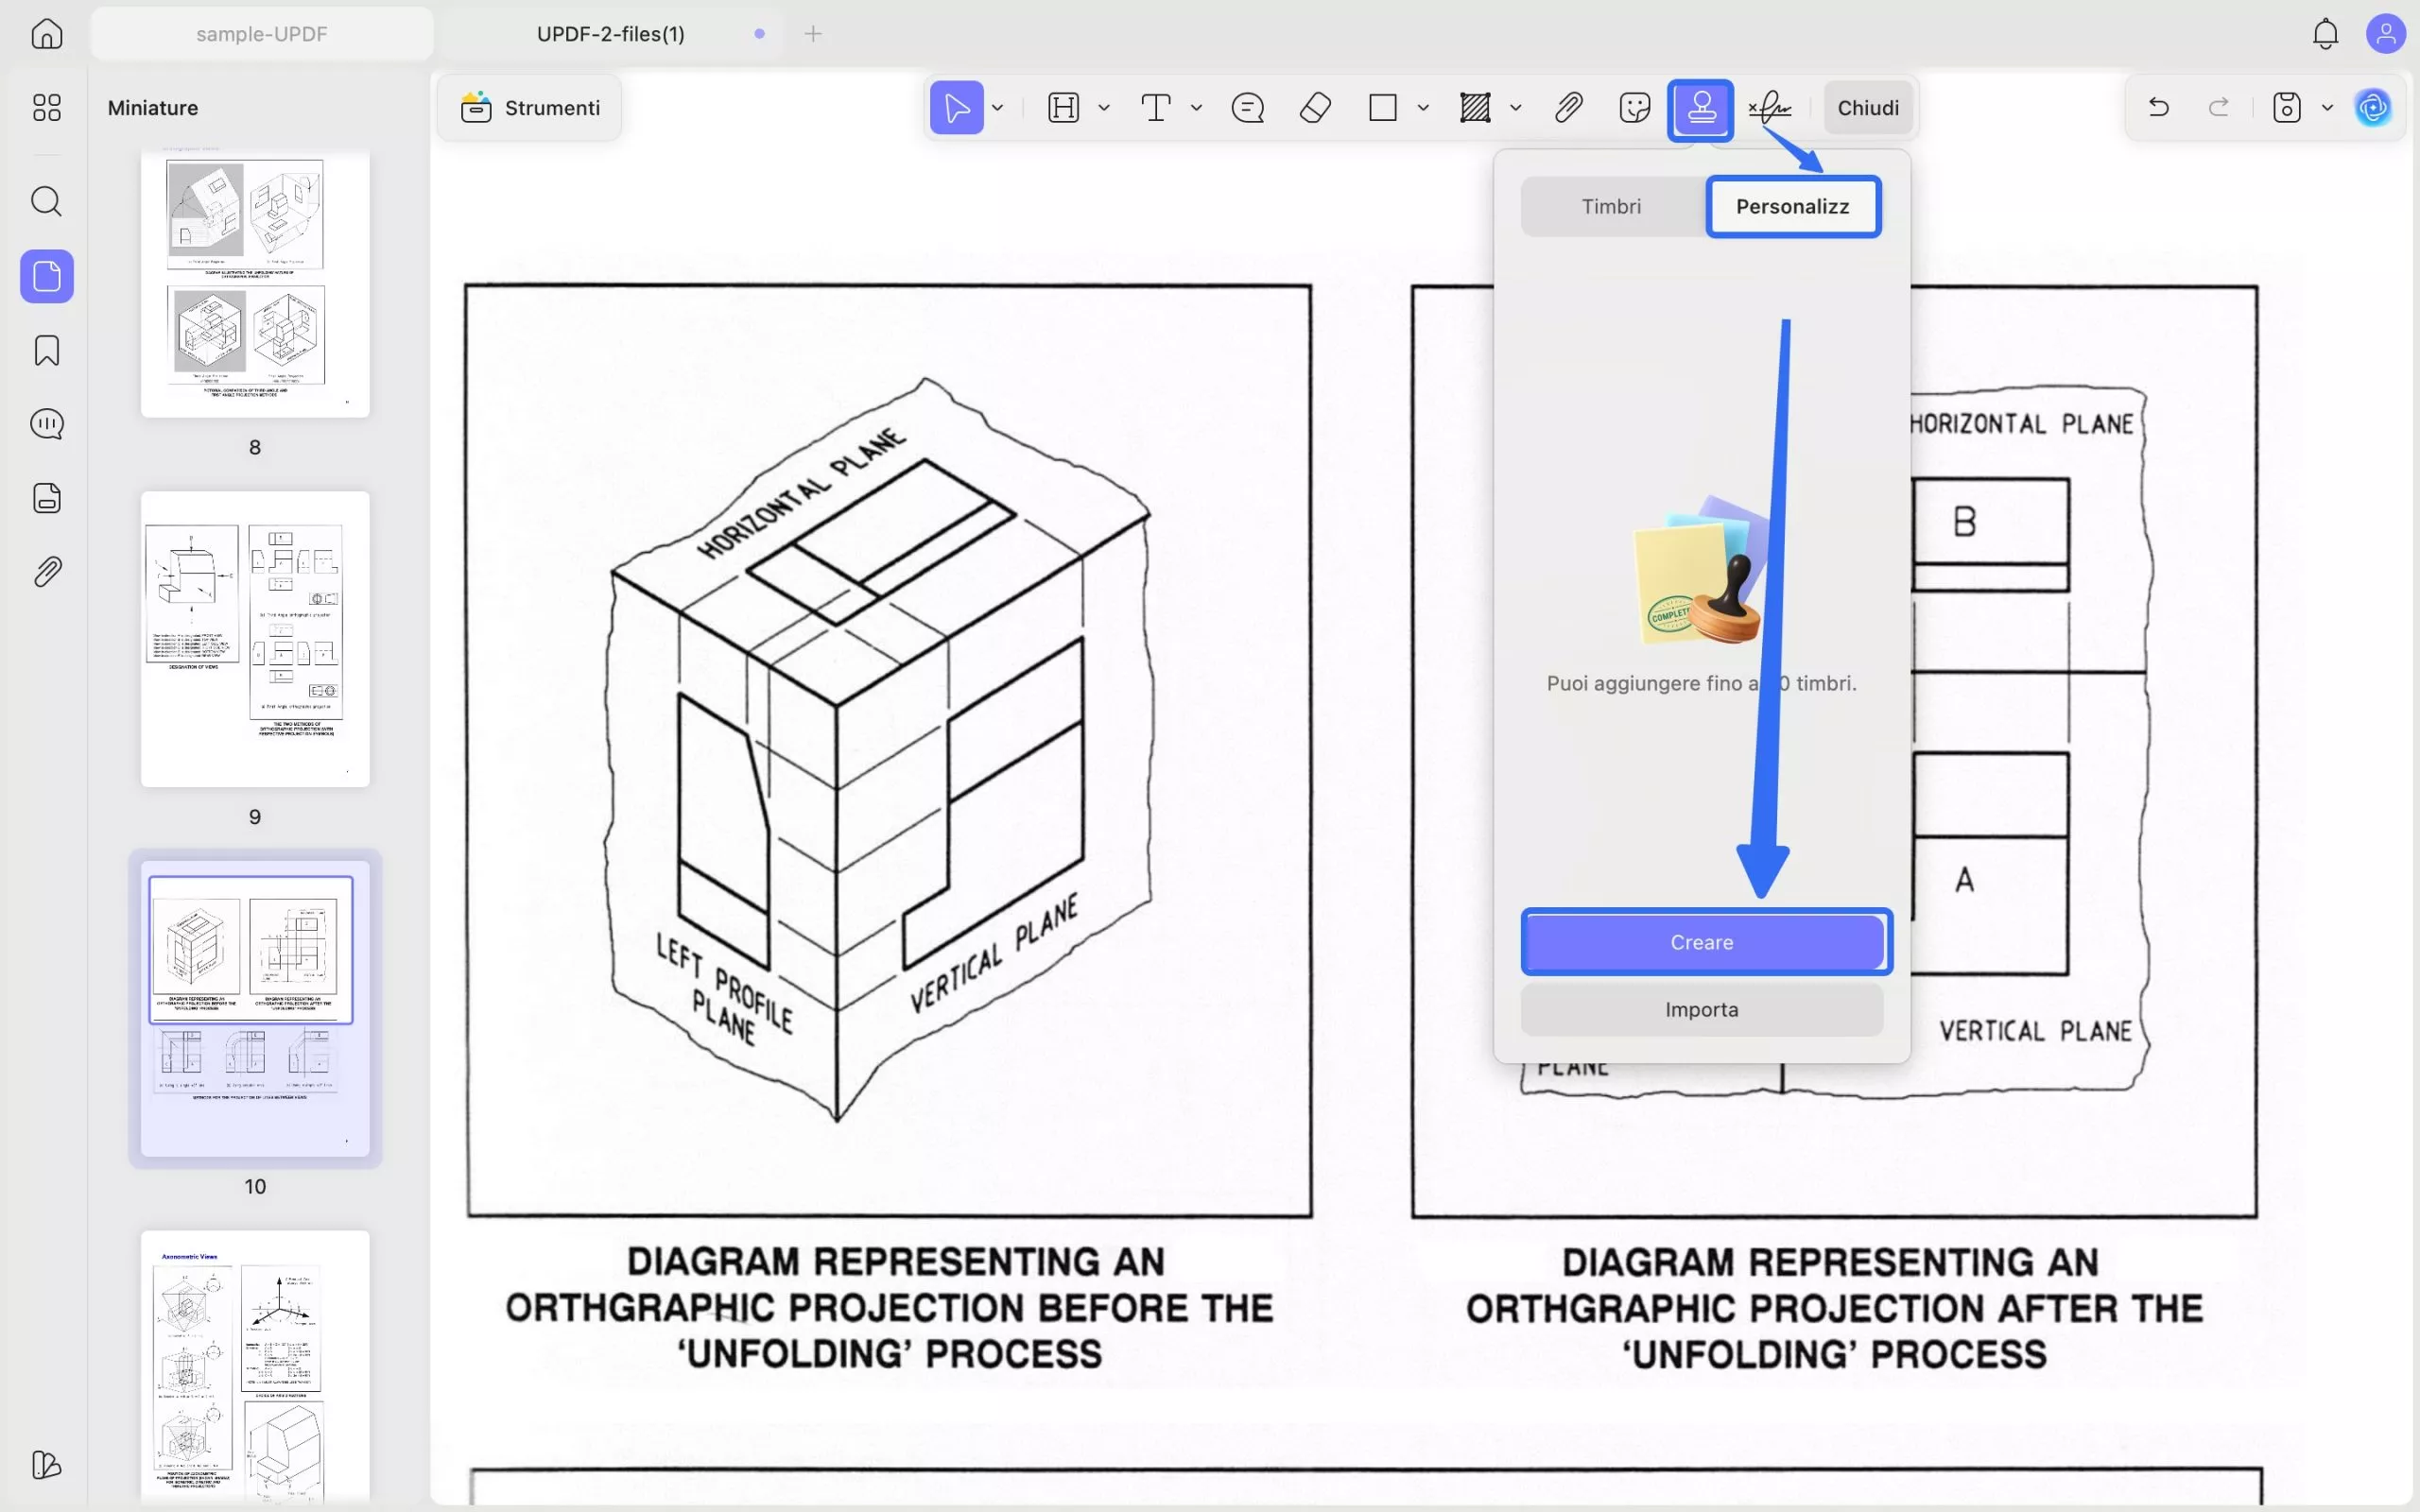Click the Creare button

1701,942
